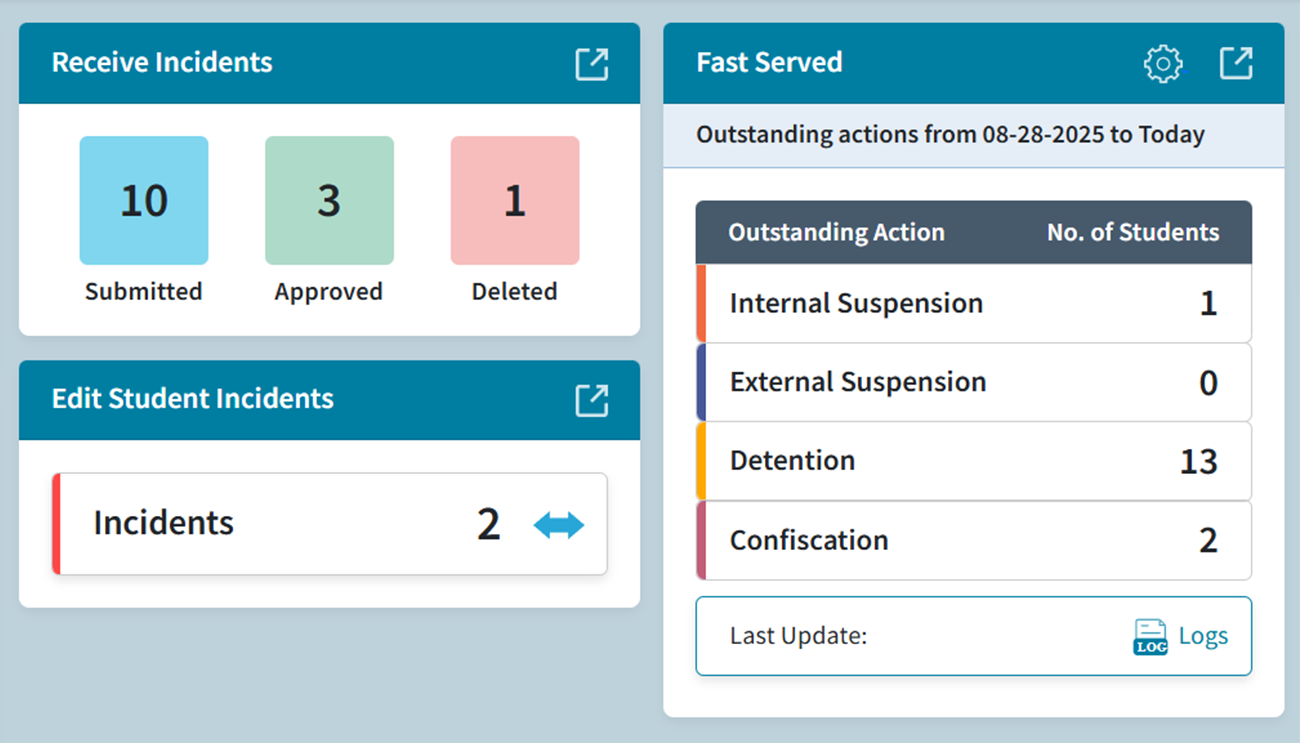Open the Detention outstanding action
Viewport: 1300px width, 743px height.
tap(973, 460)
